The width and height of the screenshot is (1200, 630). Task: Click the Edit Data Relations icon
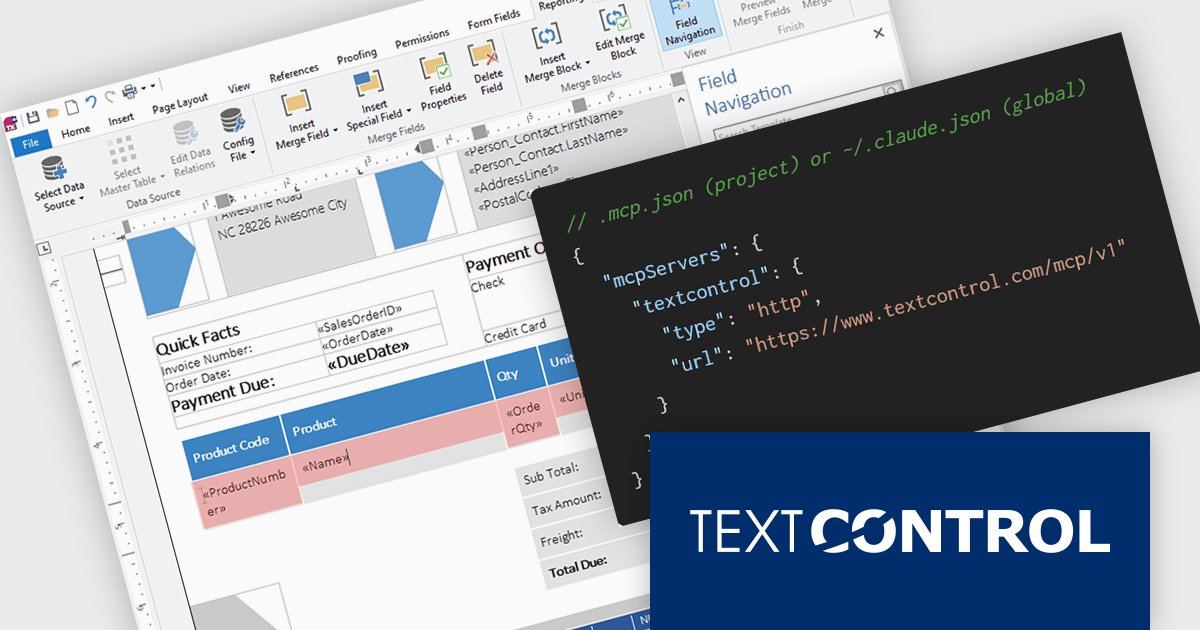pyautogui.click(x=186, y=133)
